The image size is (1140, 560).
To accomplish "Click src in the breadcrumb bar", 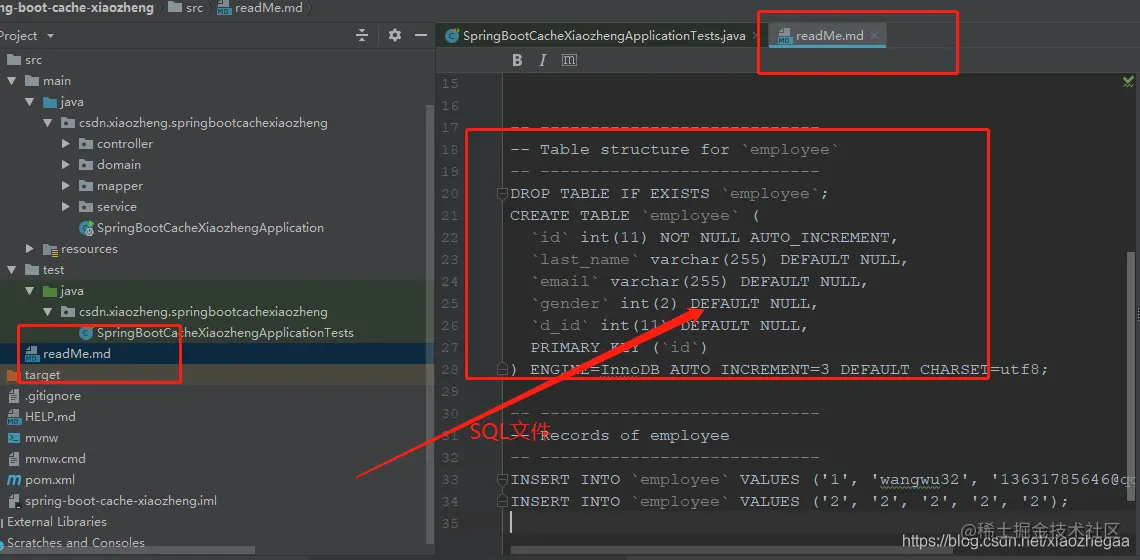I will click(186, 8).
